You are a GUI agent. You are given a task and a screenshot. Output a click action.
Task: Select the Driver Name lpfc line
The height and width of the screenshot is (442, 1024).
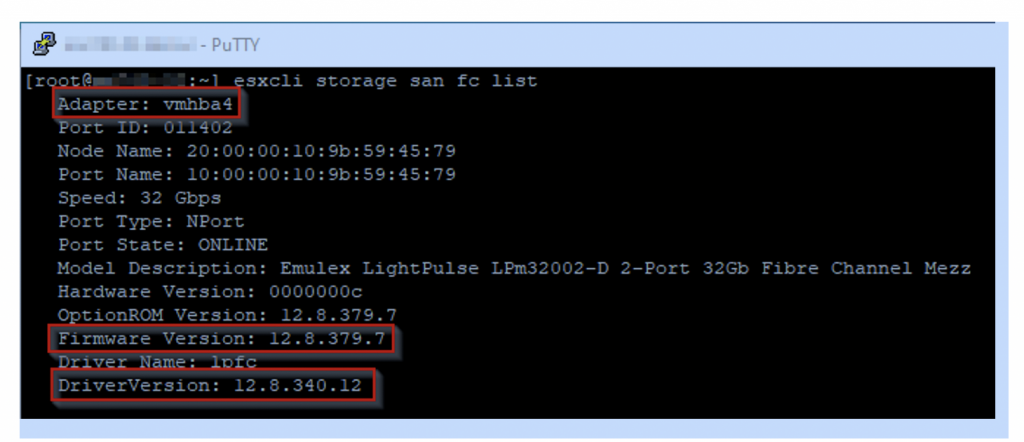click(157, 362)
